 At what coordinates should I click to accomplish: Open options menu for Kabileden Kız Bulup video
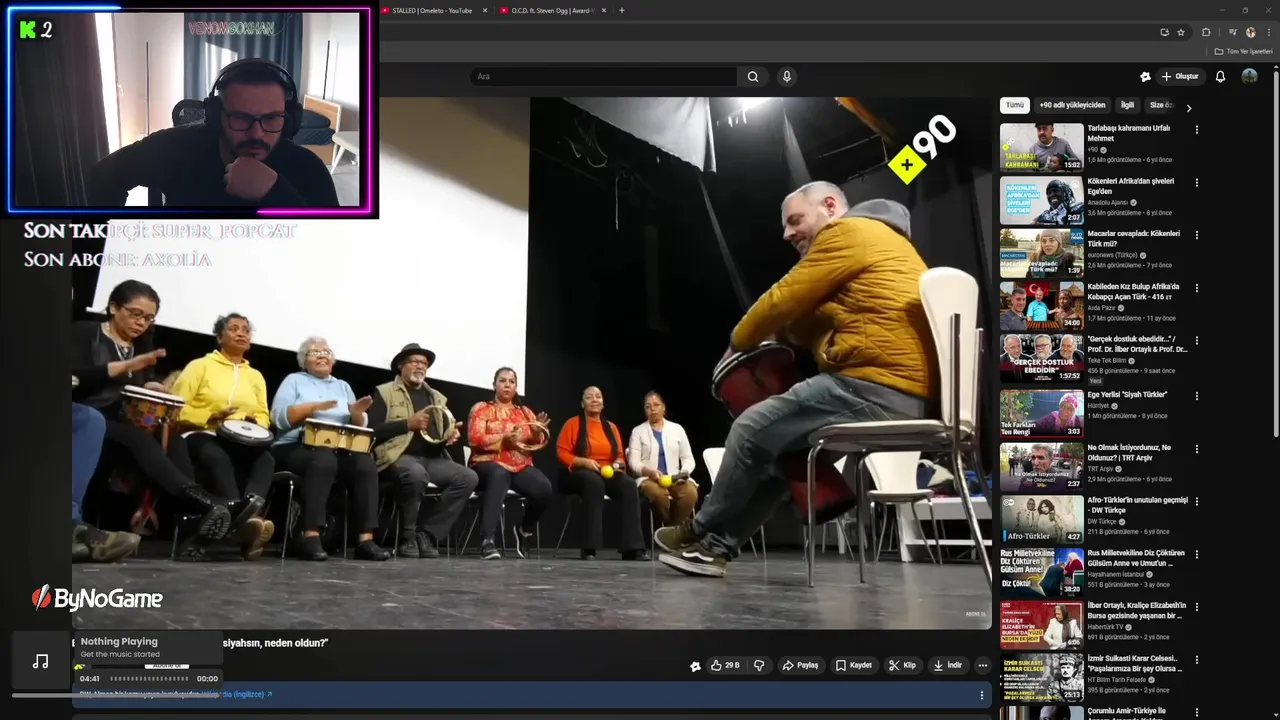pos(1196,288)
